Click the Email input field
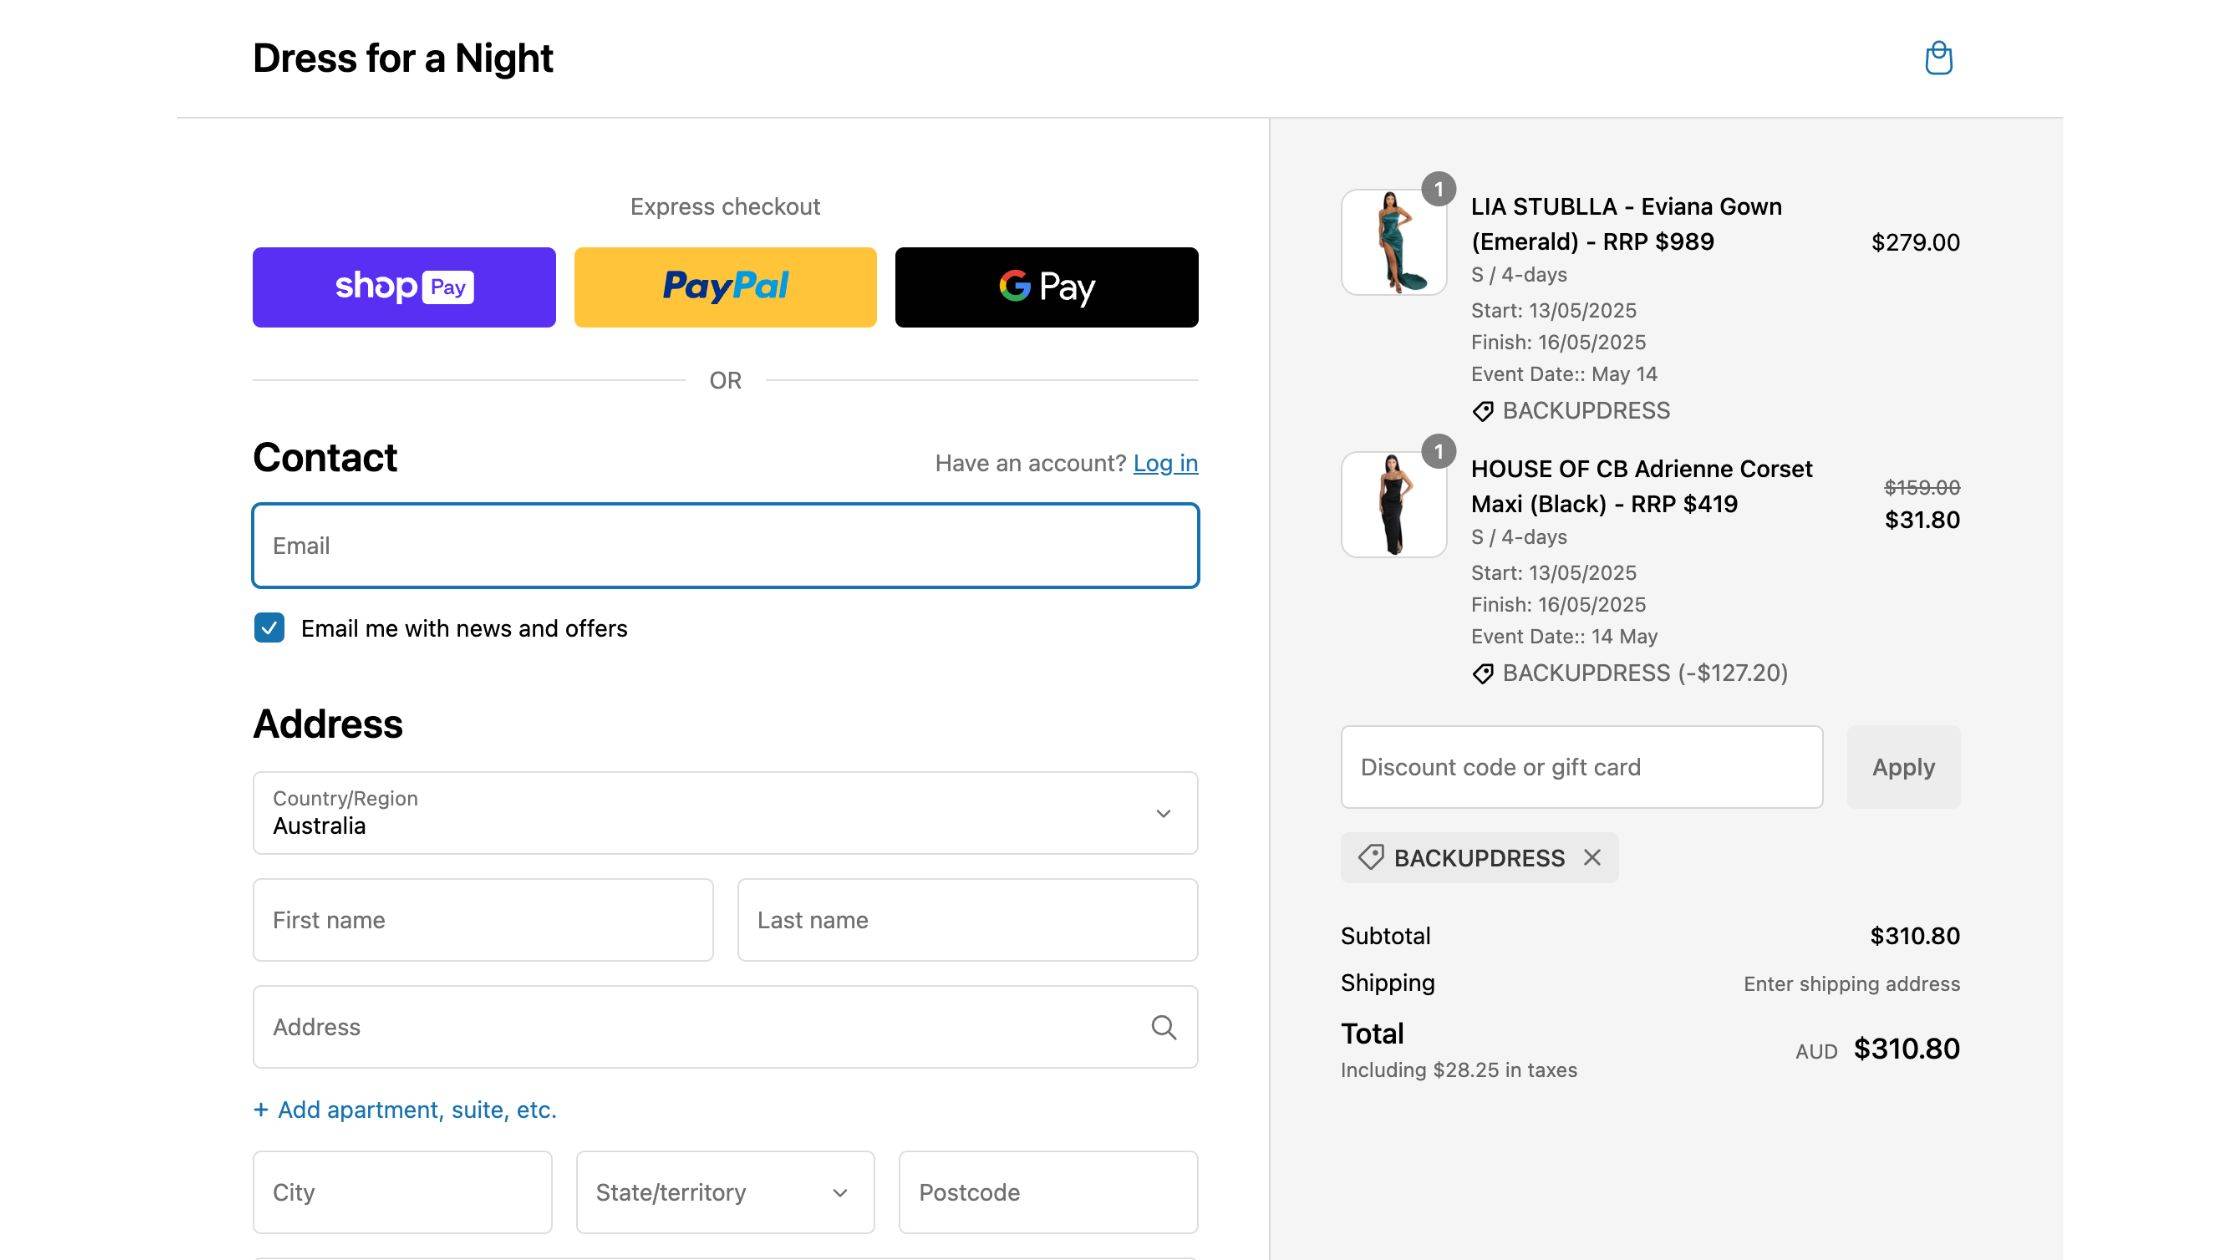Viewport: 2240px width, 1260px height. pyautogui.click(x=725, y=545)
